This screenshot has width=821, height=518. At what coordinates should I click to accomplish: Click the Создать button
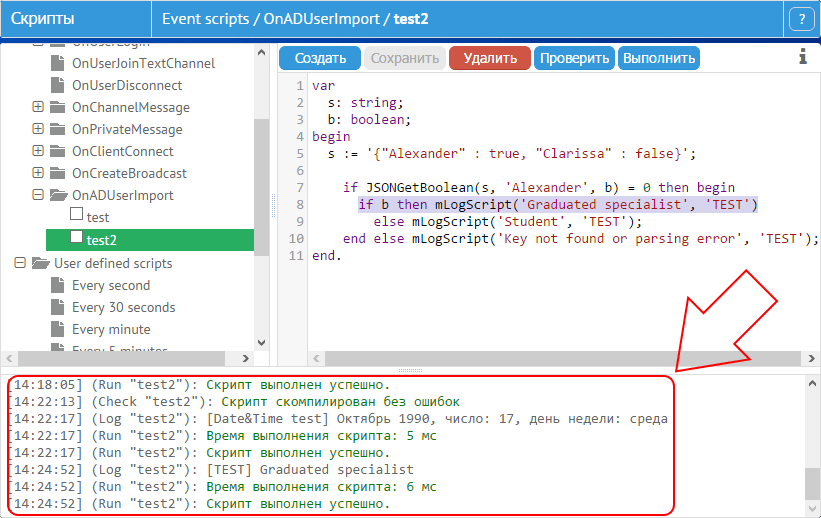(320, 58)
